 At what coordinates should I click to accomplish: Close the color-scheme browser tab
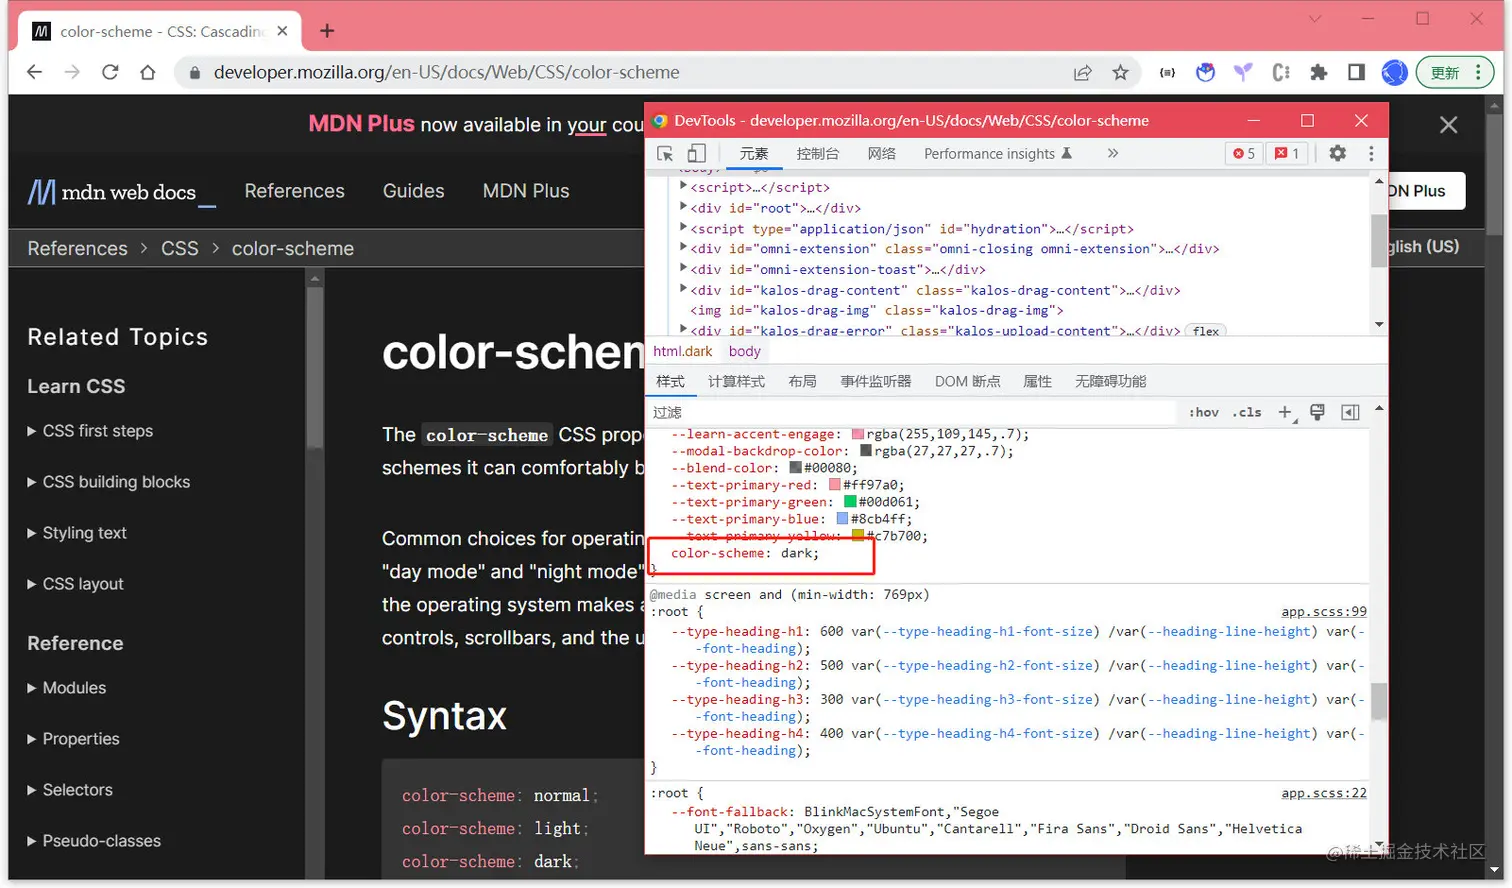pos(282,31)
